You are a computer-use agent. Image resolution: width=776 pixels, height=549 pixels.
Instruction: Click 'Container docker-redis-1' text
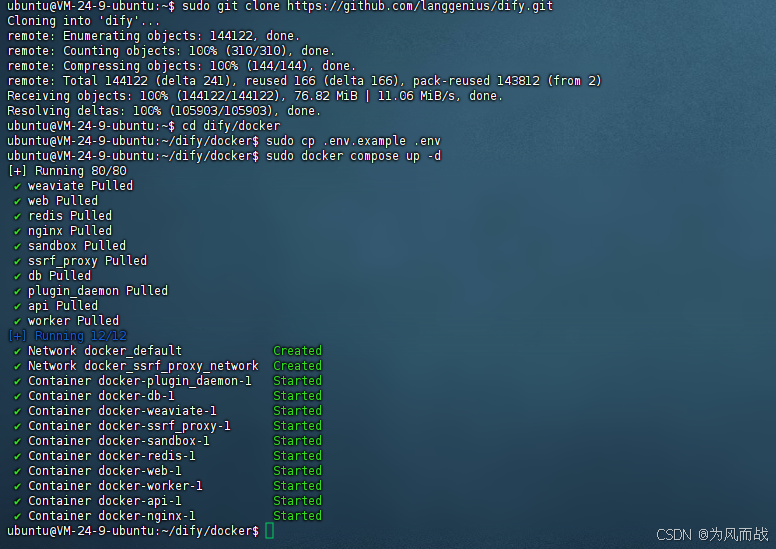[112, 456]
